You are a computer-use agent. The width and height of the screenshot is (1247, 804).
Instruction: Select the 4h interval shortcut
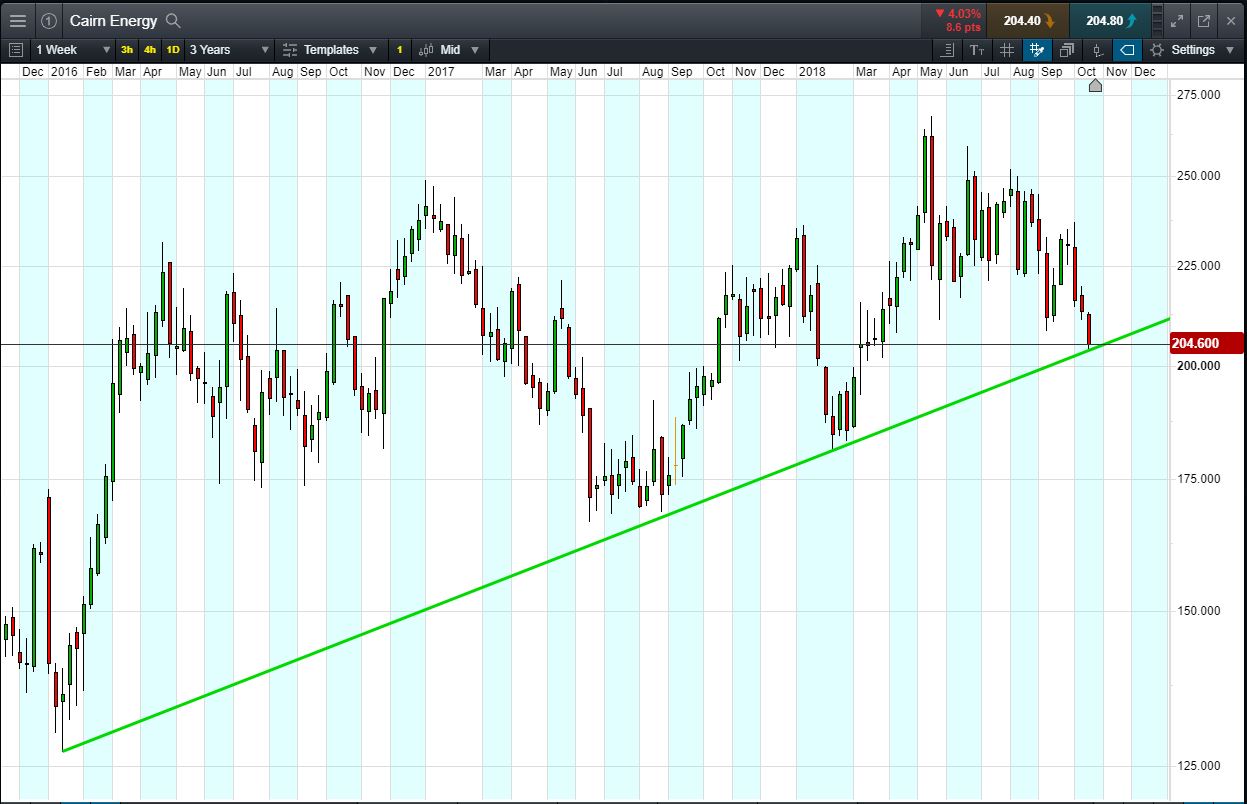[x=149, y=49]
